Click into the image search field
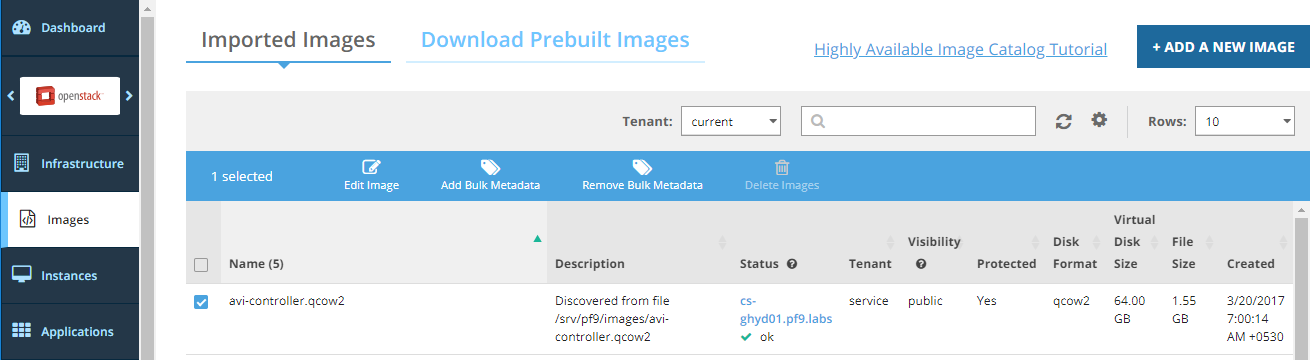The image size is (1313, 360). pos(918,121)
